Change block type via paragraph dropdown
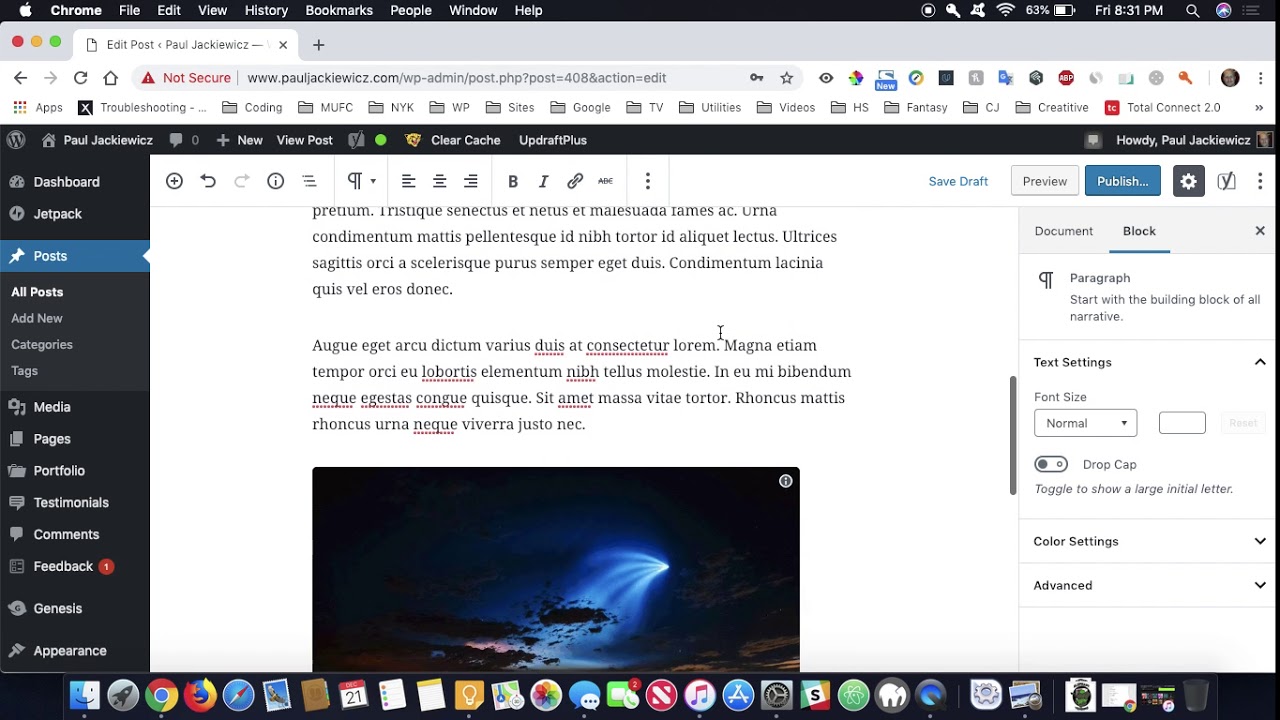Viewport: 1280px width, 720px height. 361,181
